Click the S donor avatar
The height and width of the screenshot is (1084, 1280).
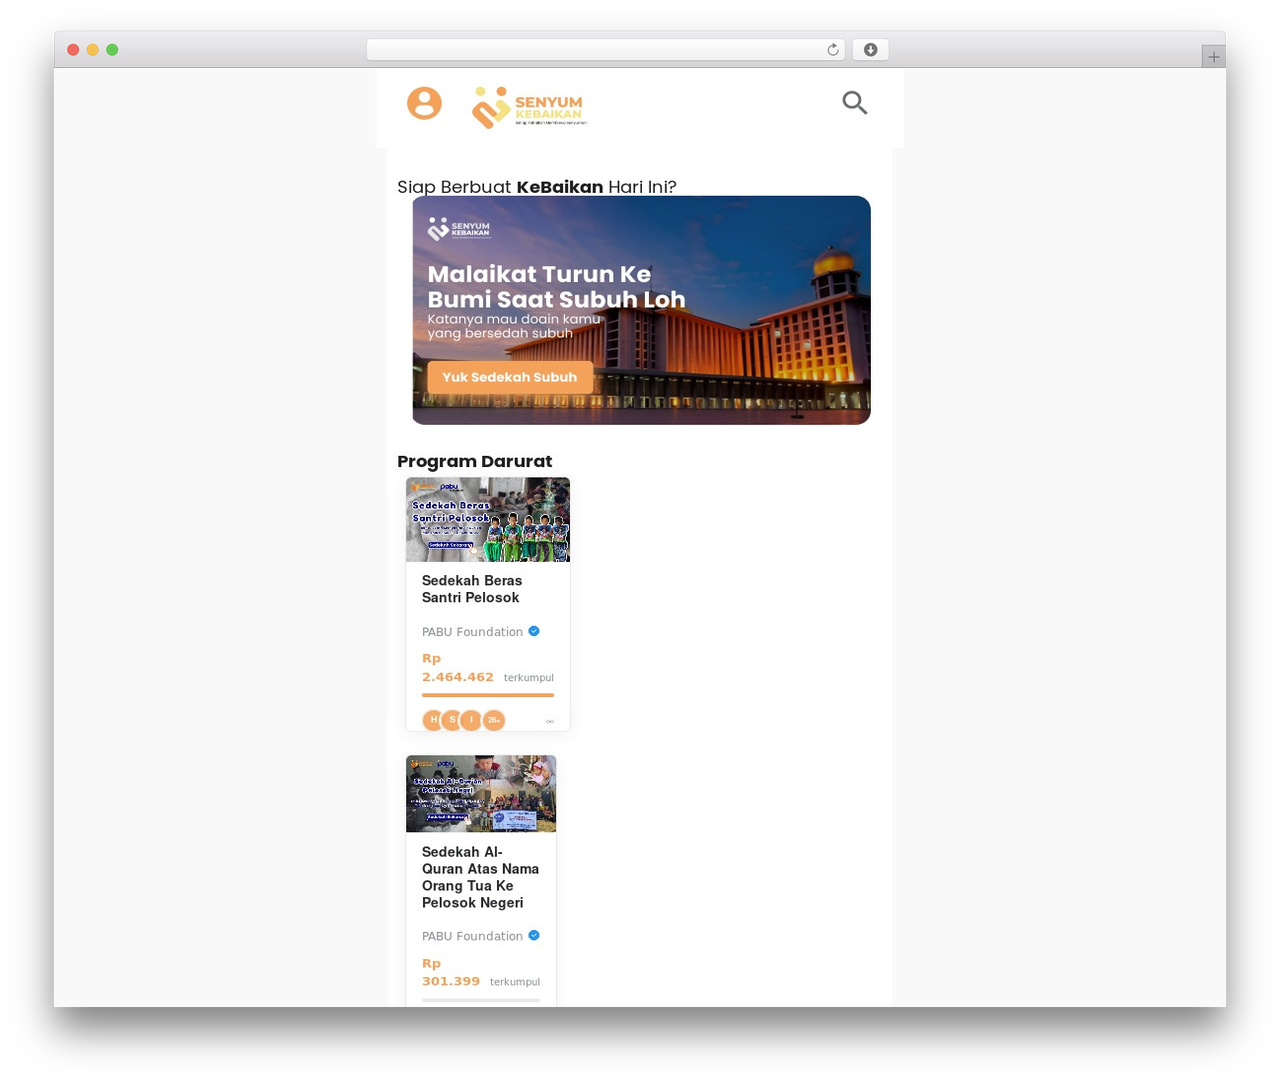click(452, 720)
